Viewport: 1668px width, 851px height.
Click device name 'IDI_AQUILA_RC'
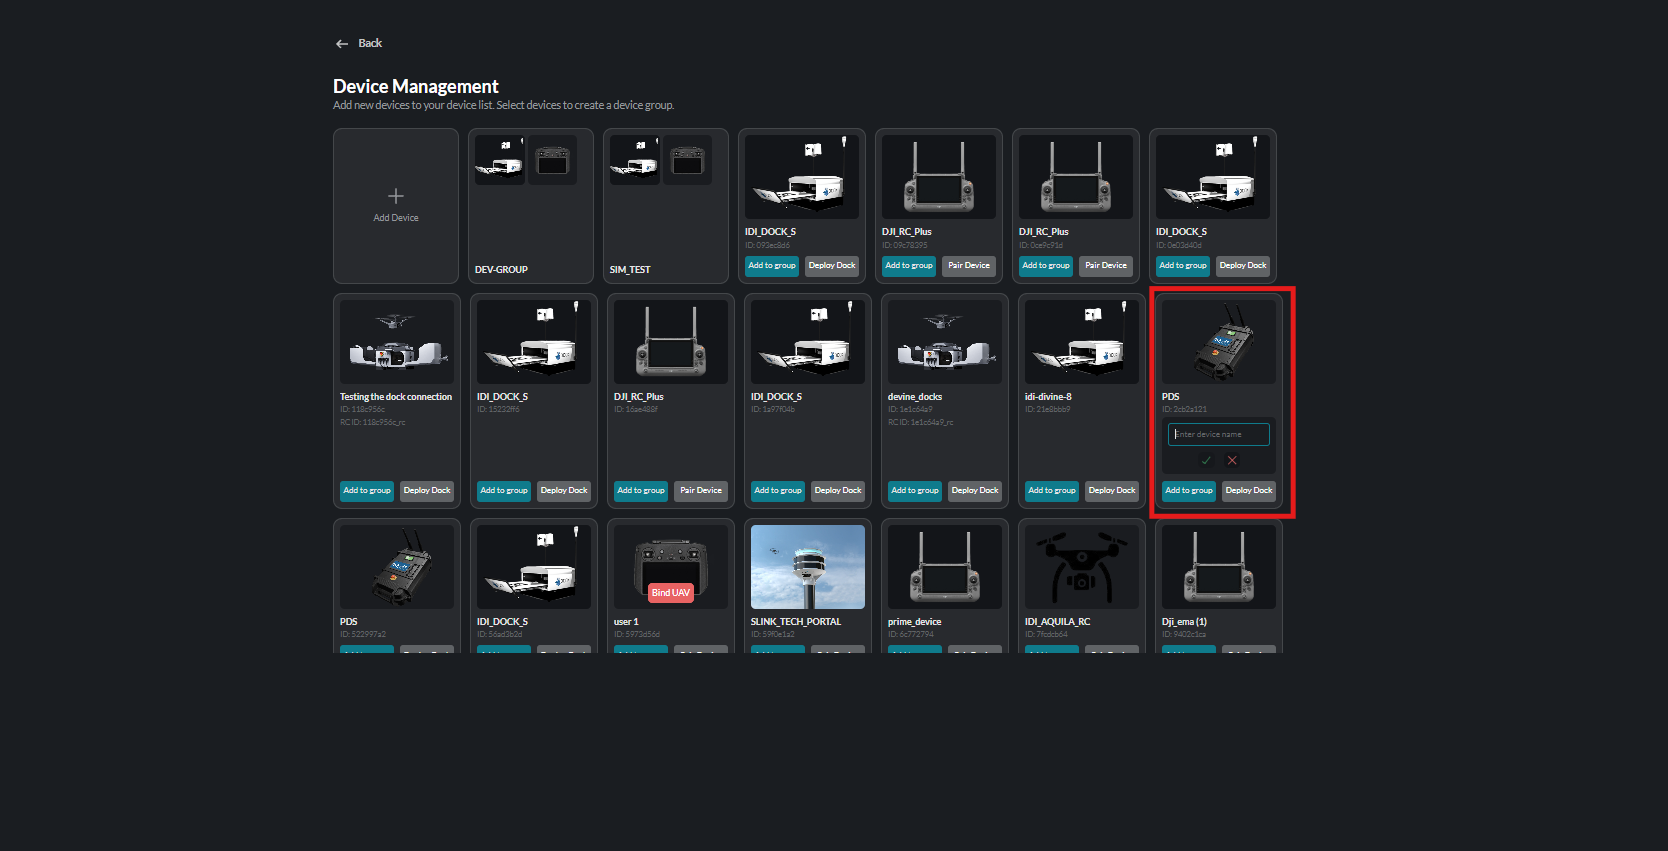(1057, 622)
